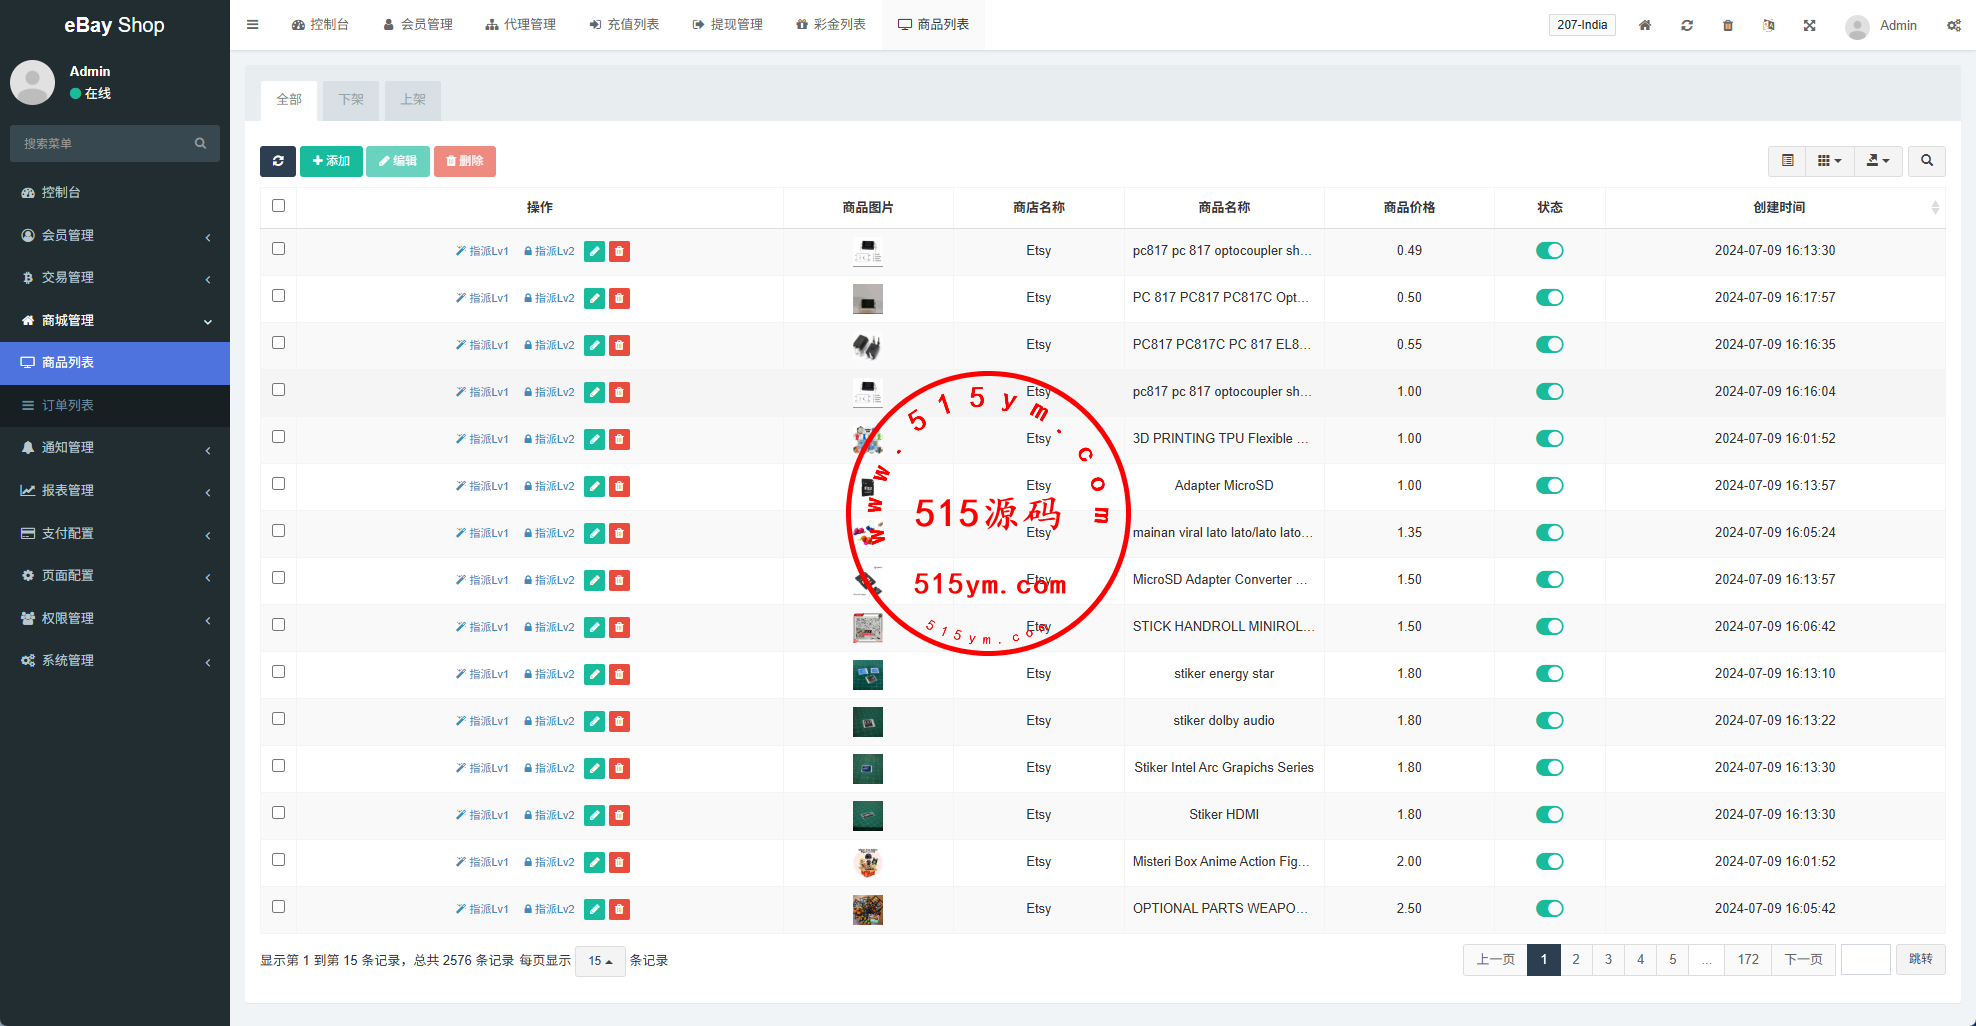Click the table refresh icon button
The image size is (1976, 1026).
point(278,161)
